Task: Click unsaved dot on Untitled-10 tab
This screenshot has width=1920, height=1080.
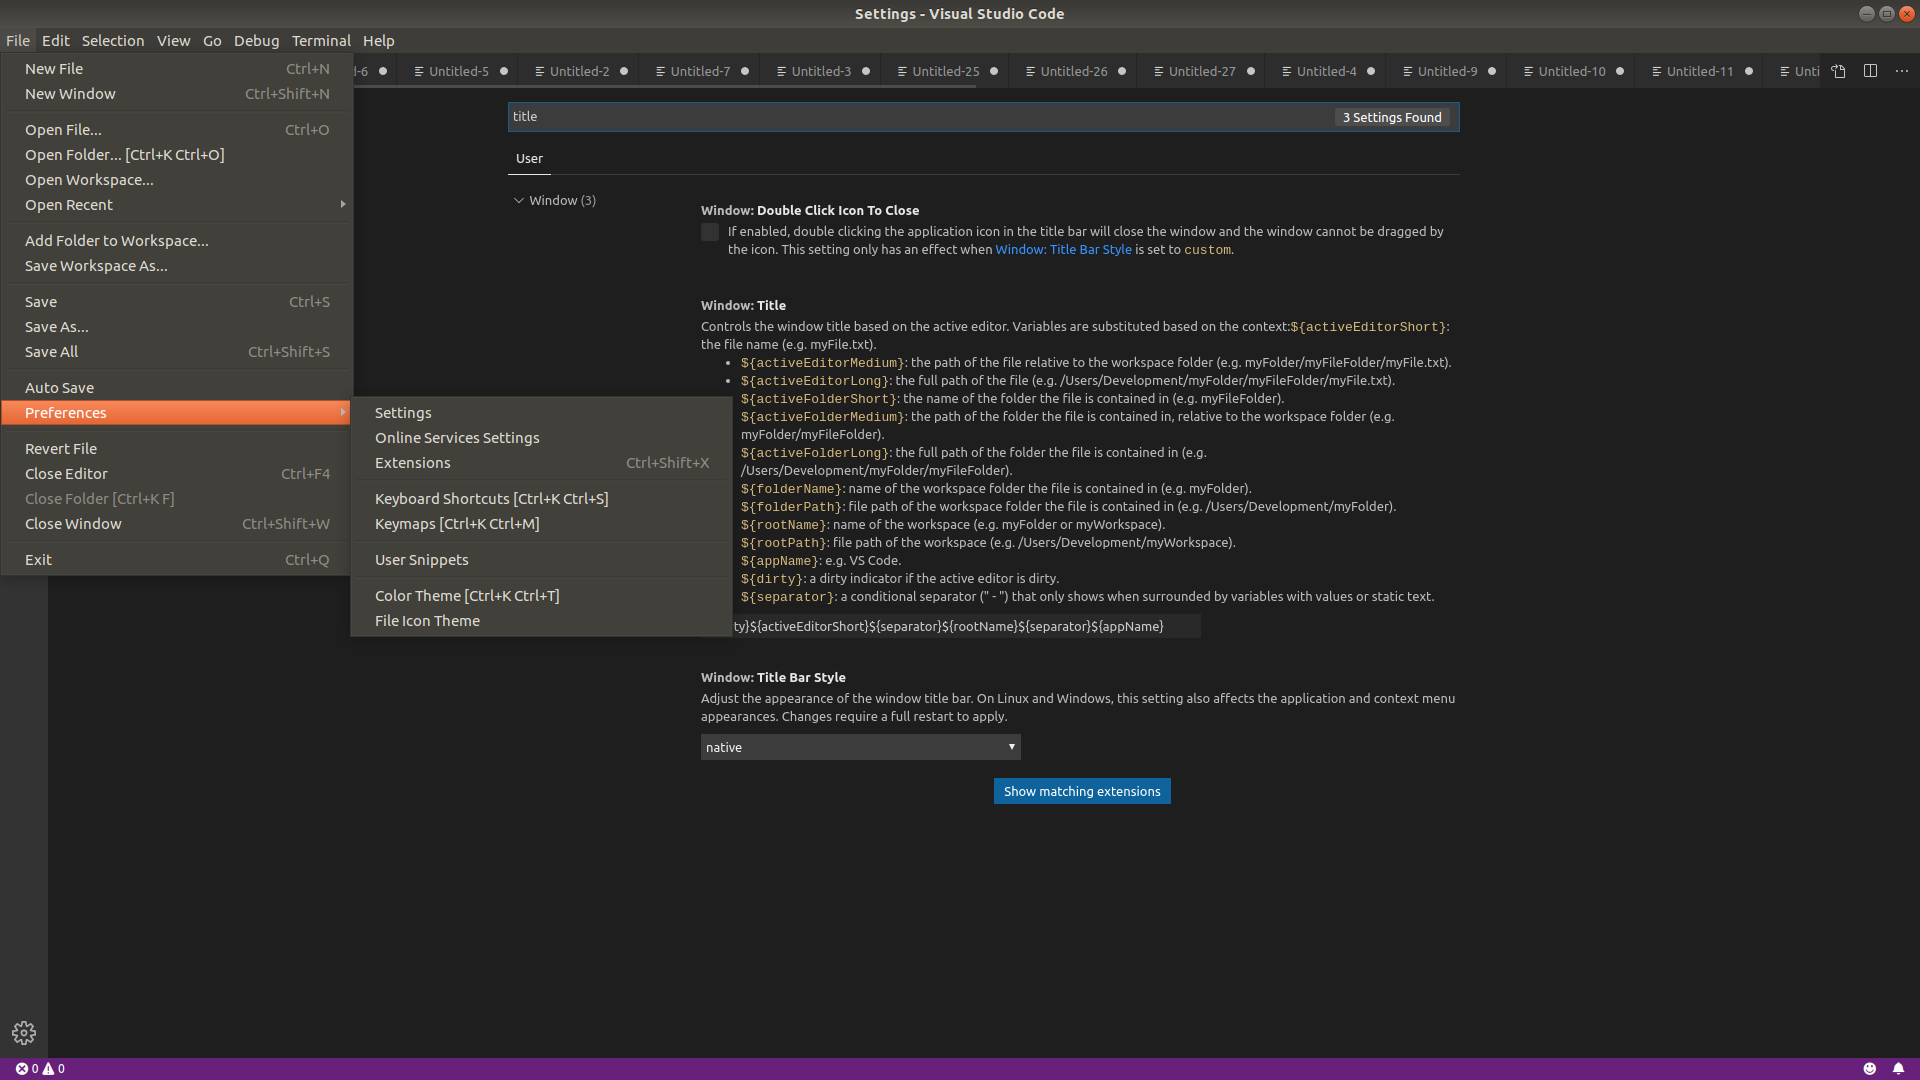Action: pyautogui.click(x=1620, y=71)
